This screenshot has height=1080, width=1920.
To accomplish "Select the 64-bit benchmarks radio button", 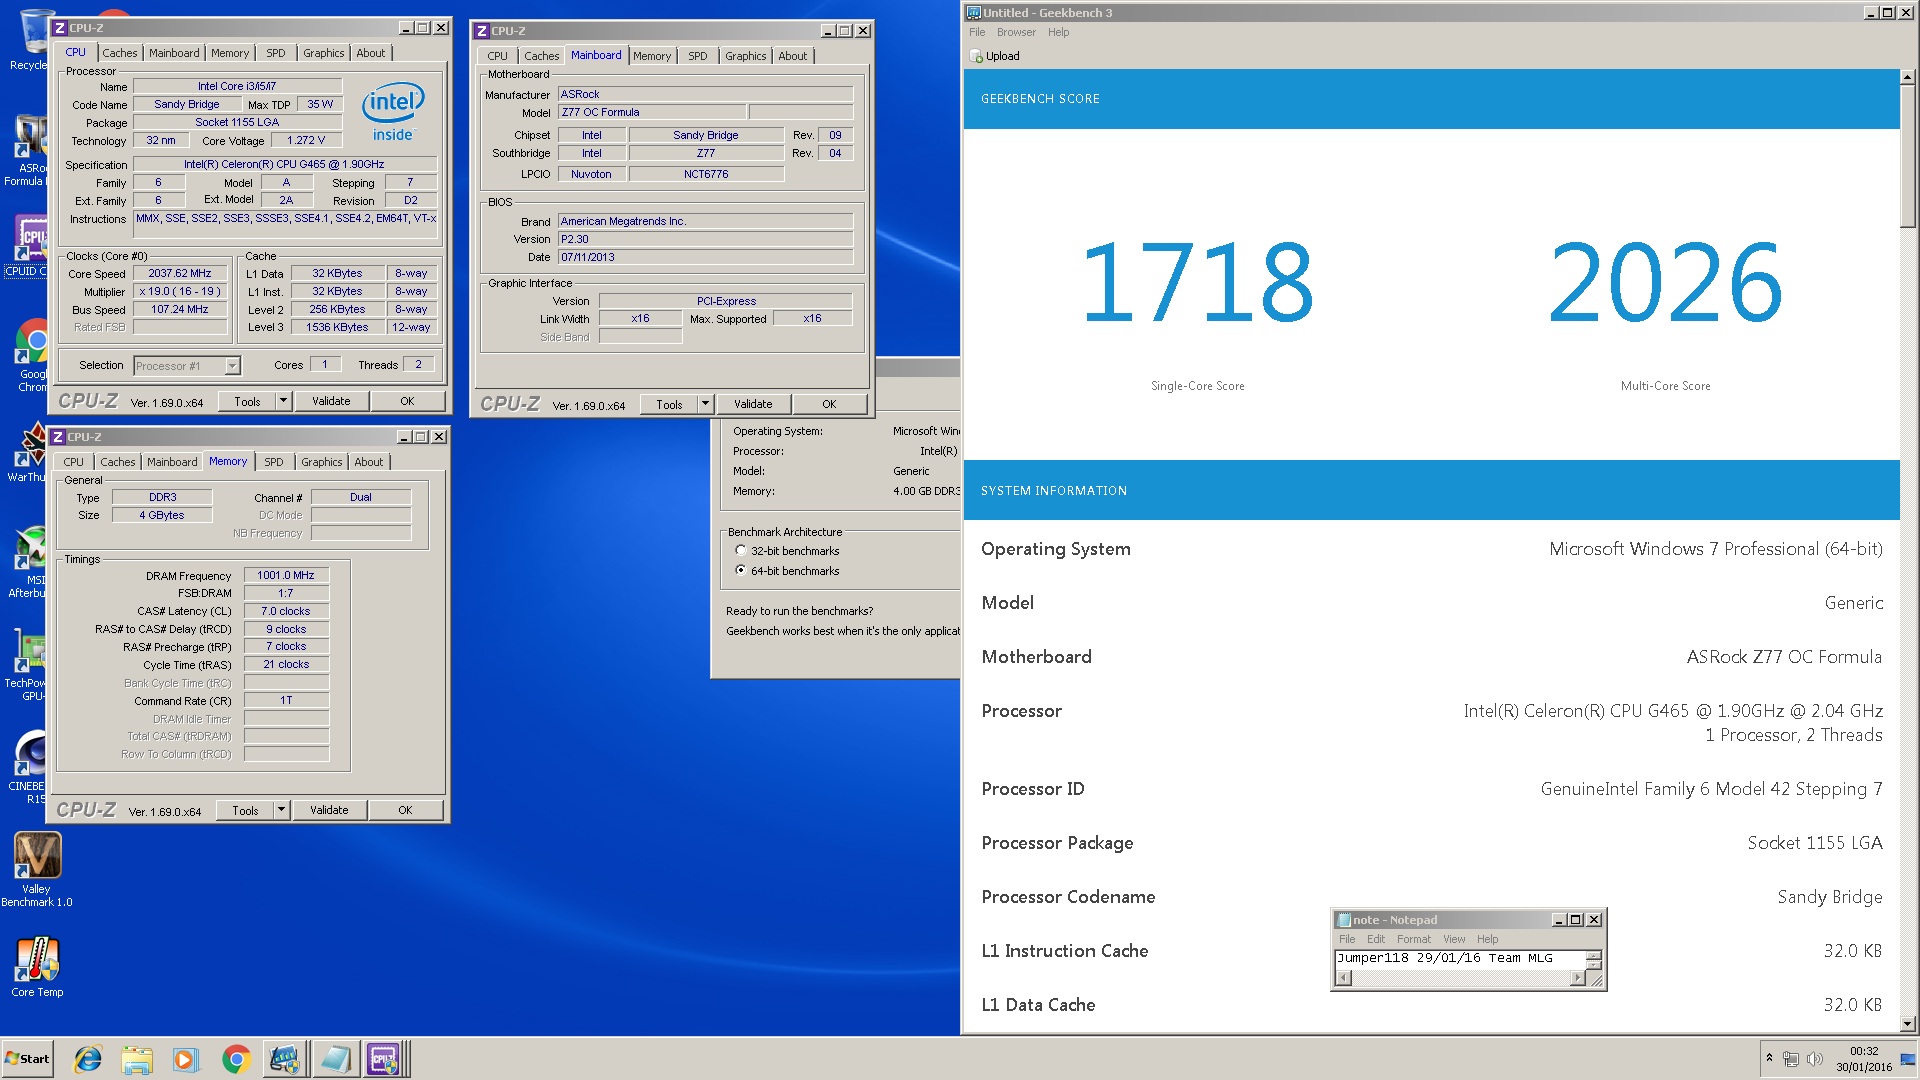I will [741, 571].
